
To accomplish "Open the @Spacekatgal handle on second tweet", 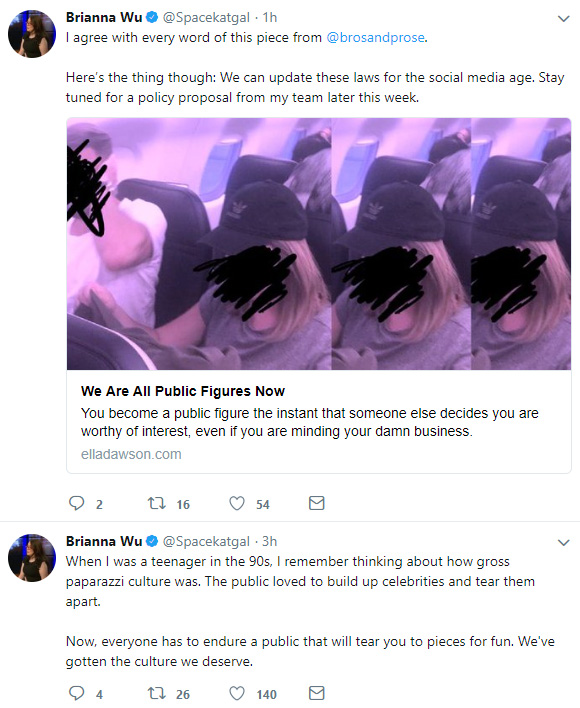I will tap(206, 541).
